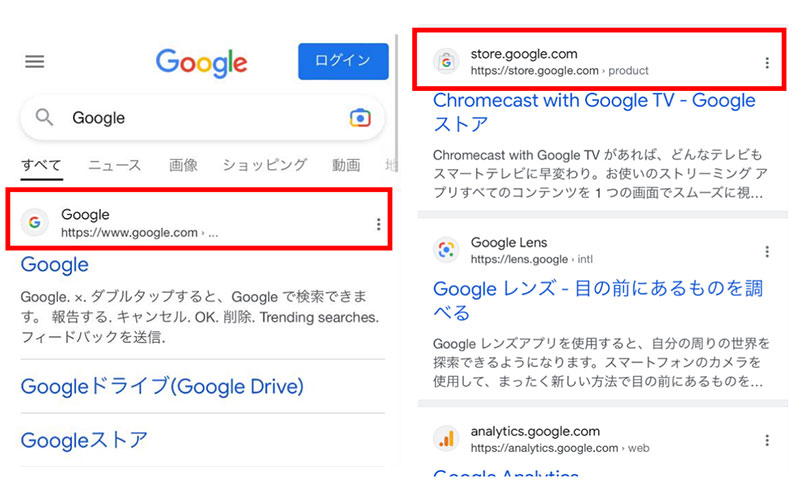This screenshot has width=800, height=497.
Task: Open the Googleストア sitelink
Action: click(84, 440)
